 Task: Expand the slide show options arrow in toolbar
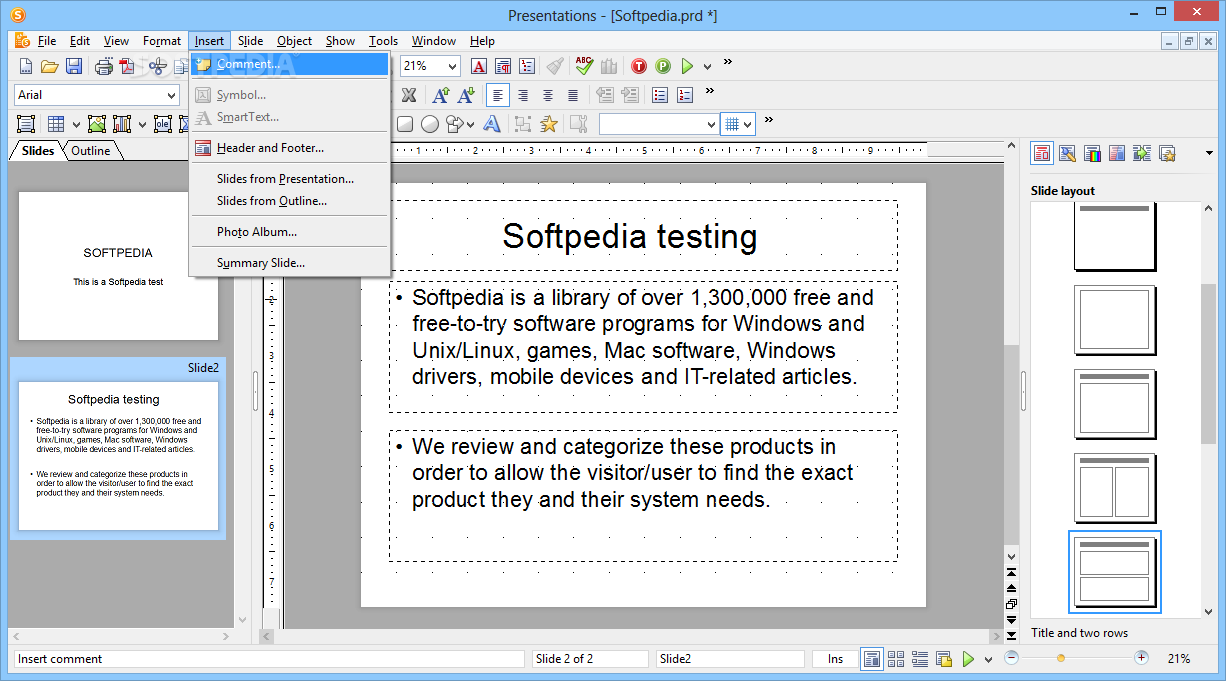pyautogui.click(x=707, y=67)
